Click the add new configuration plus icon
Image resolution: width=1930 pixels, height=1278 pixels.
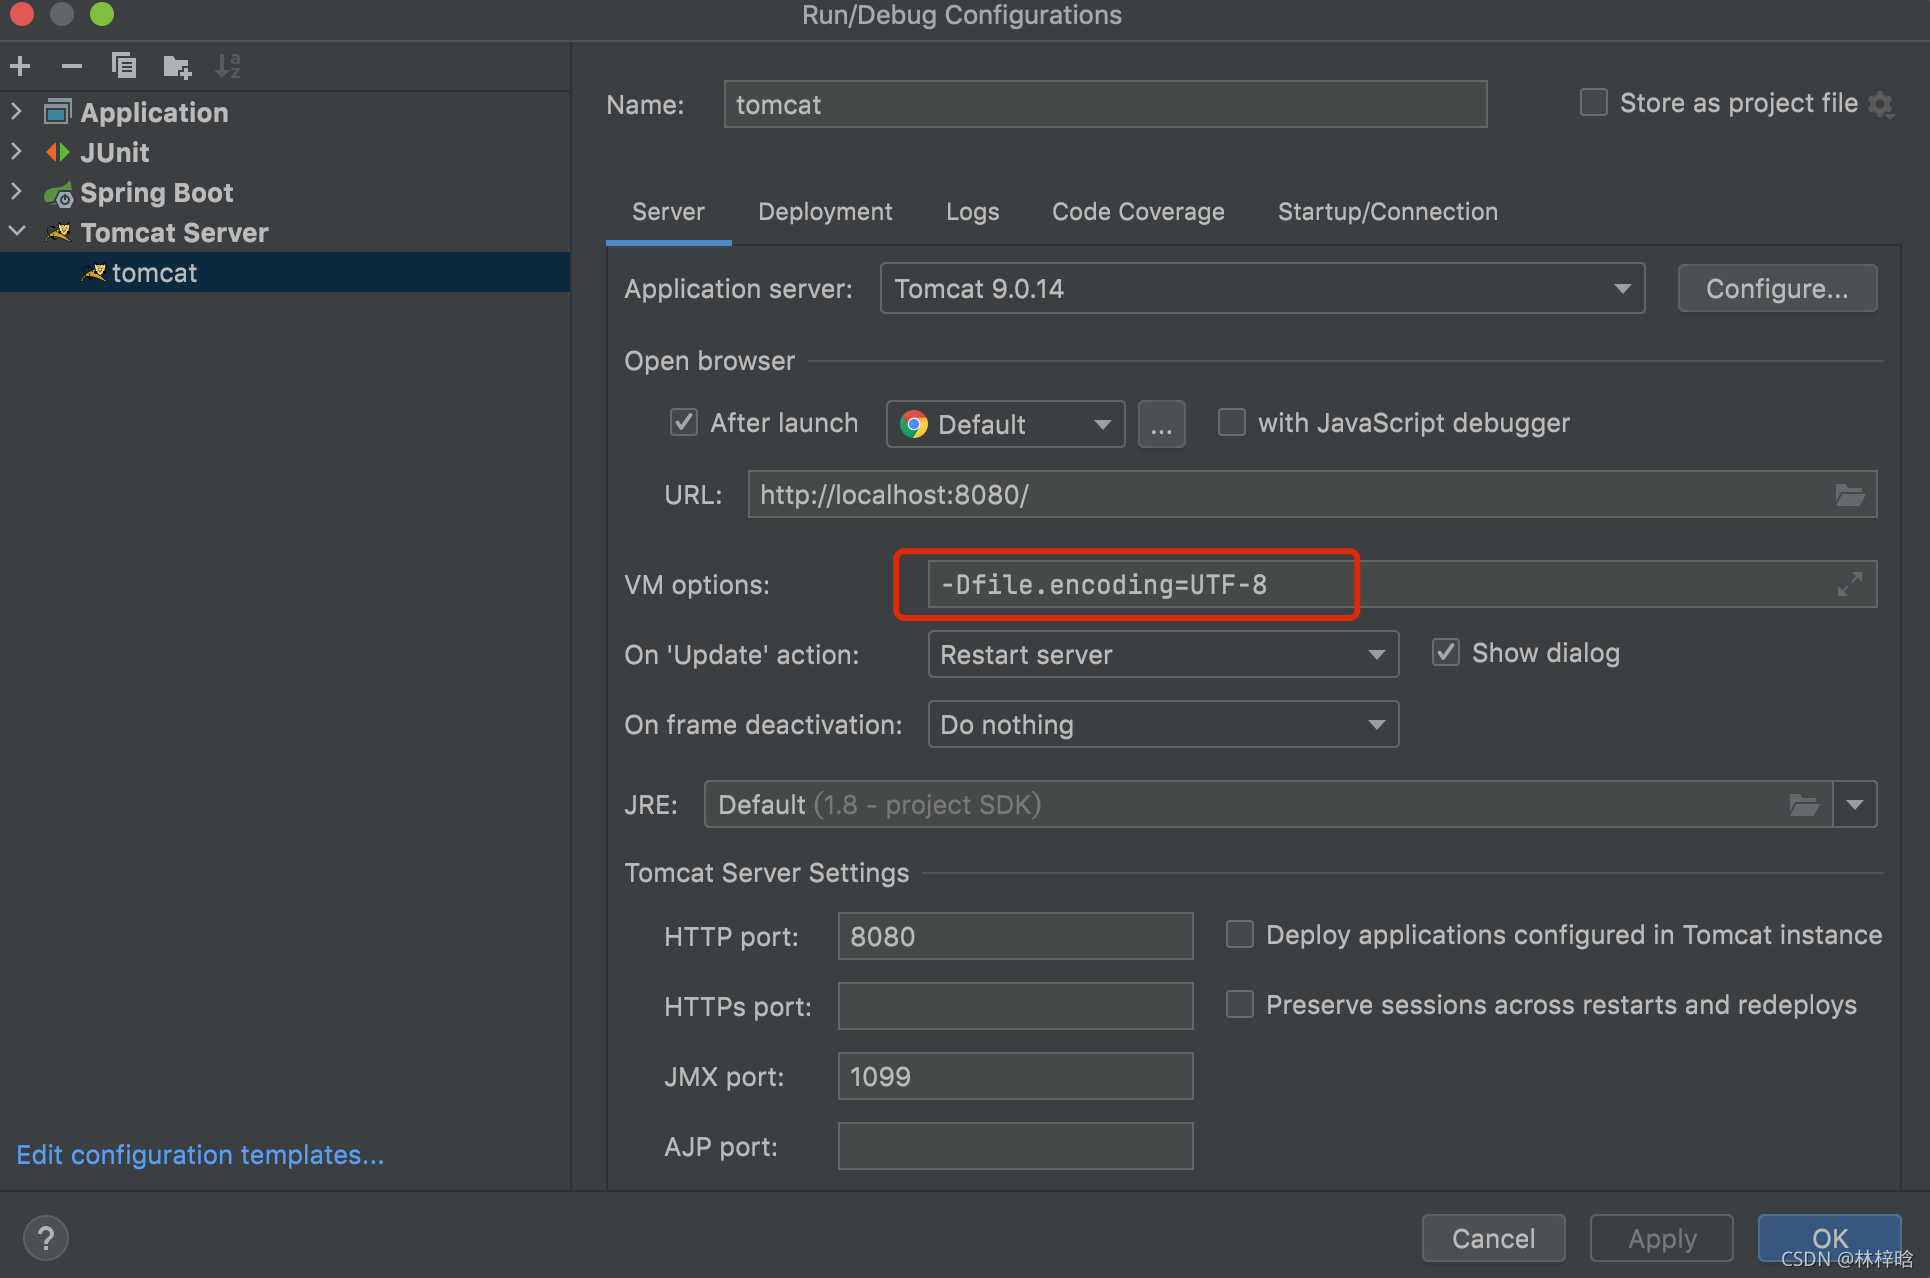point(21,66)
